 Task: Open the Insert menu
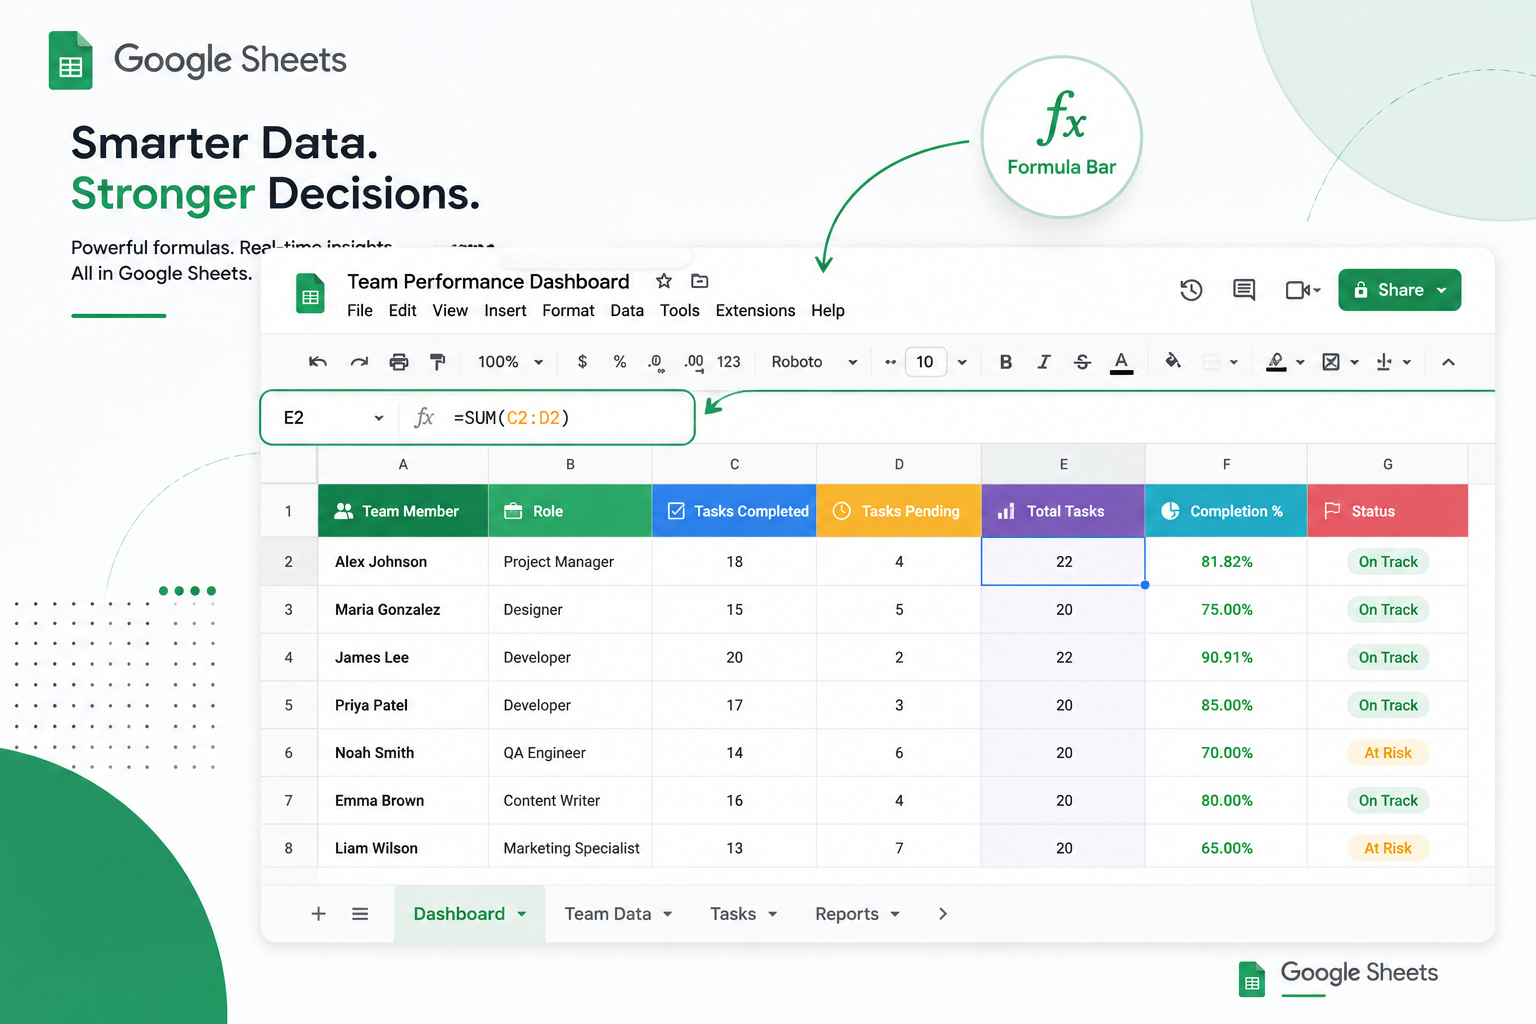(505, 311)
